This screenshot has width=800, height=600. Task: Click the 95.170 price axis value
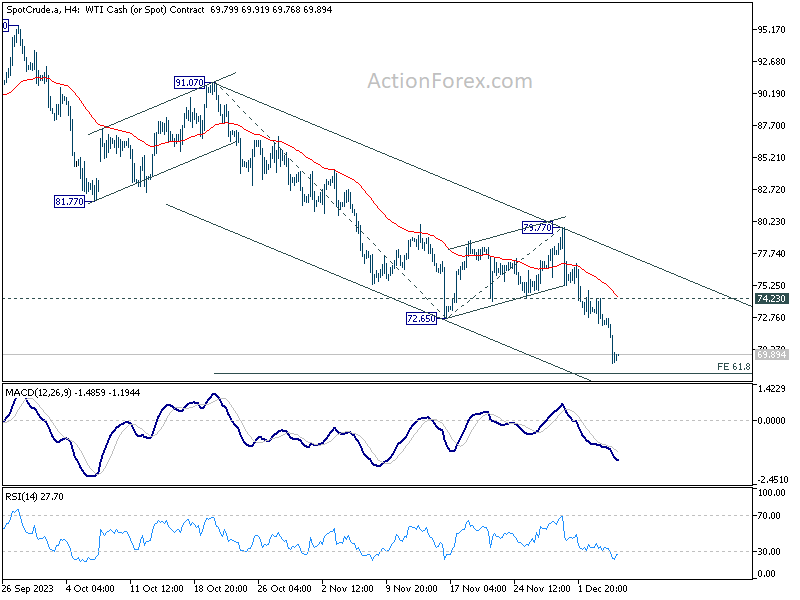click(x=771, y=30)
